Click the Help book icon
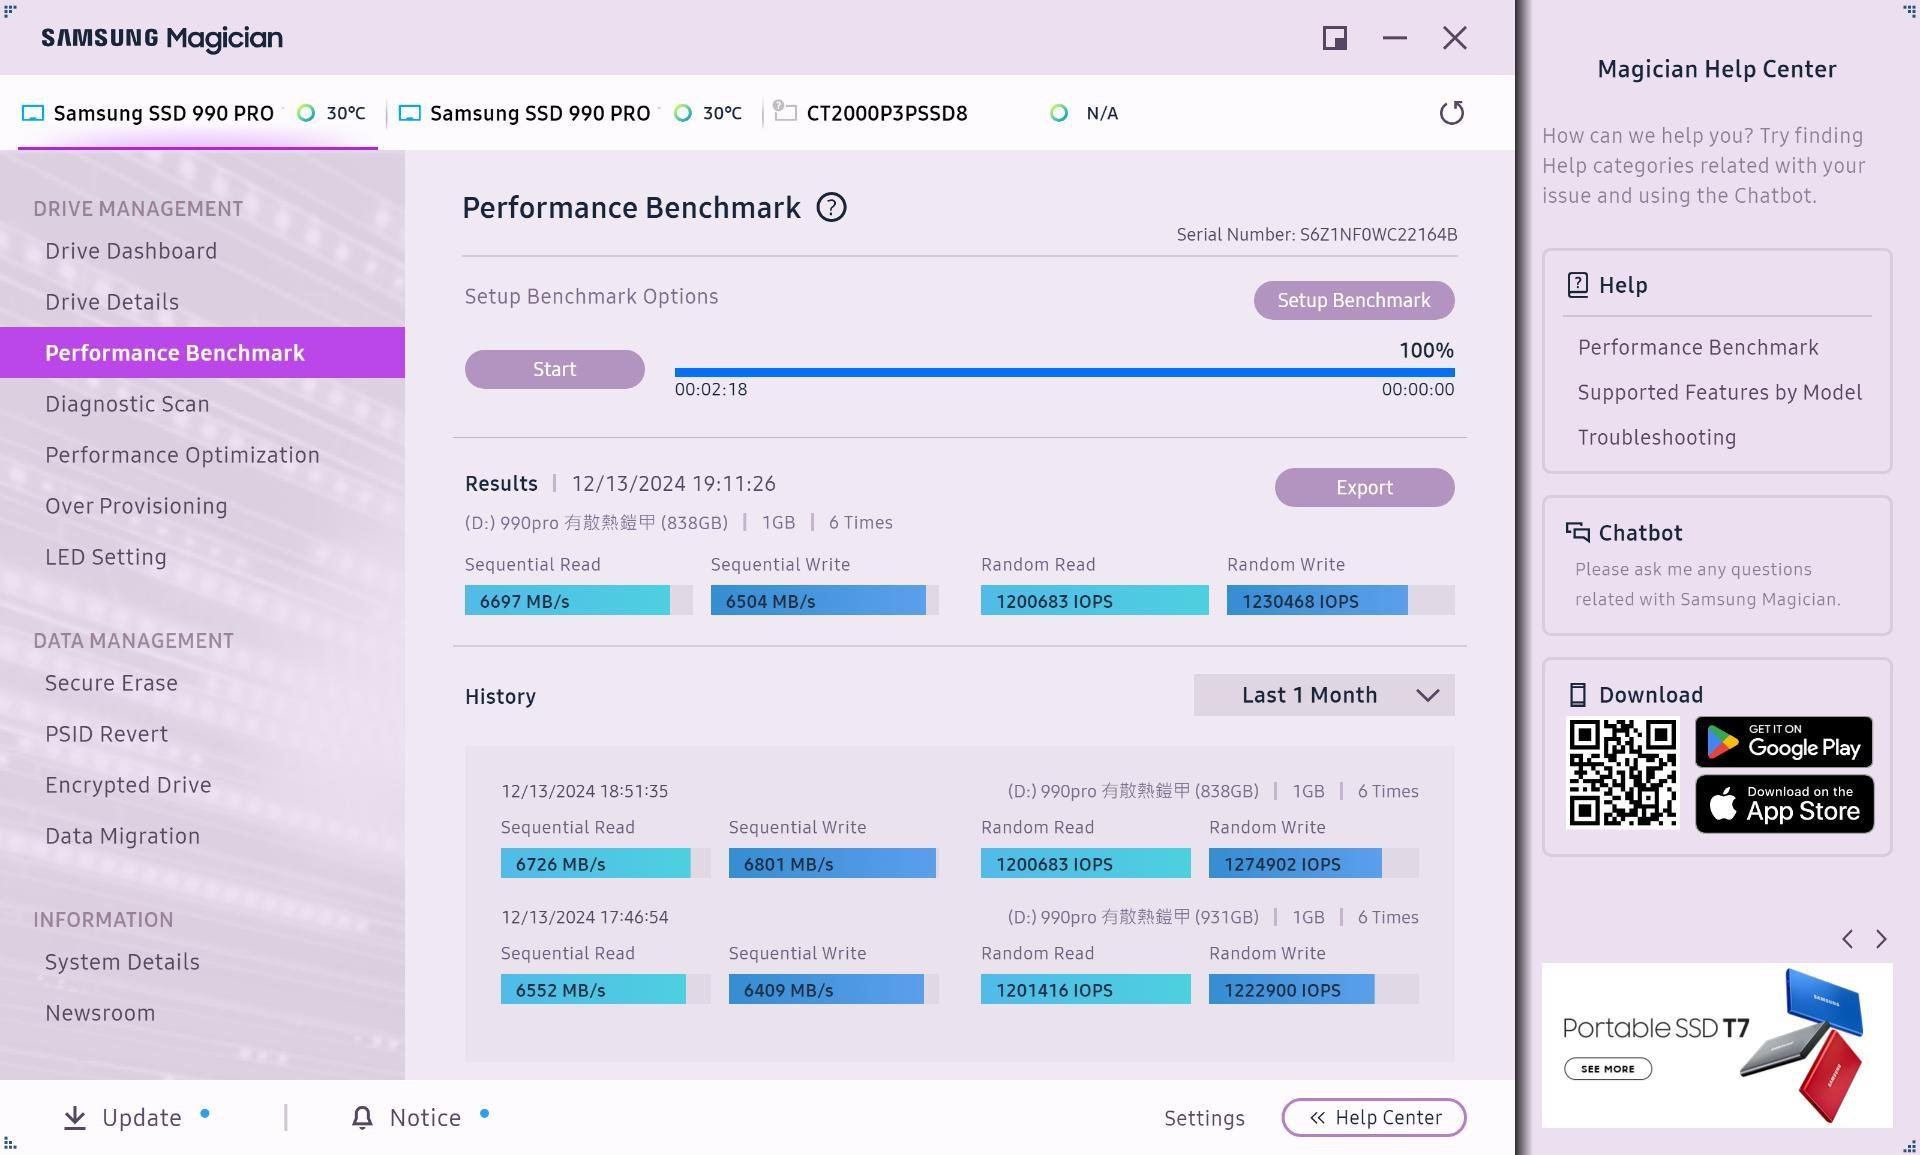The height and width of the screenshot is (1155, 1920). [1577, 285]
